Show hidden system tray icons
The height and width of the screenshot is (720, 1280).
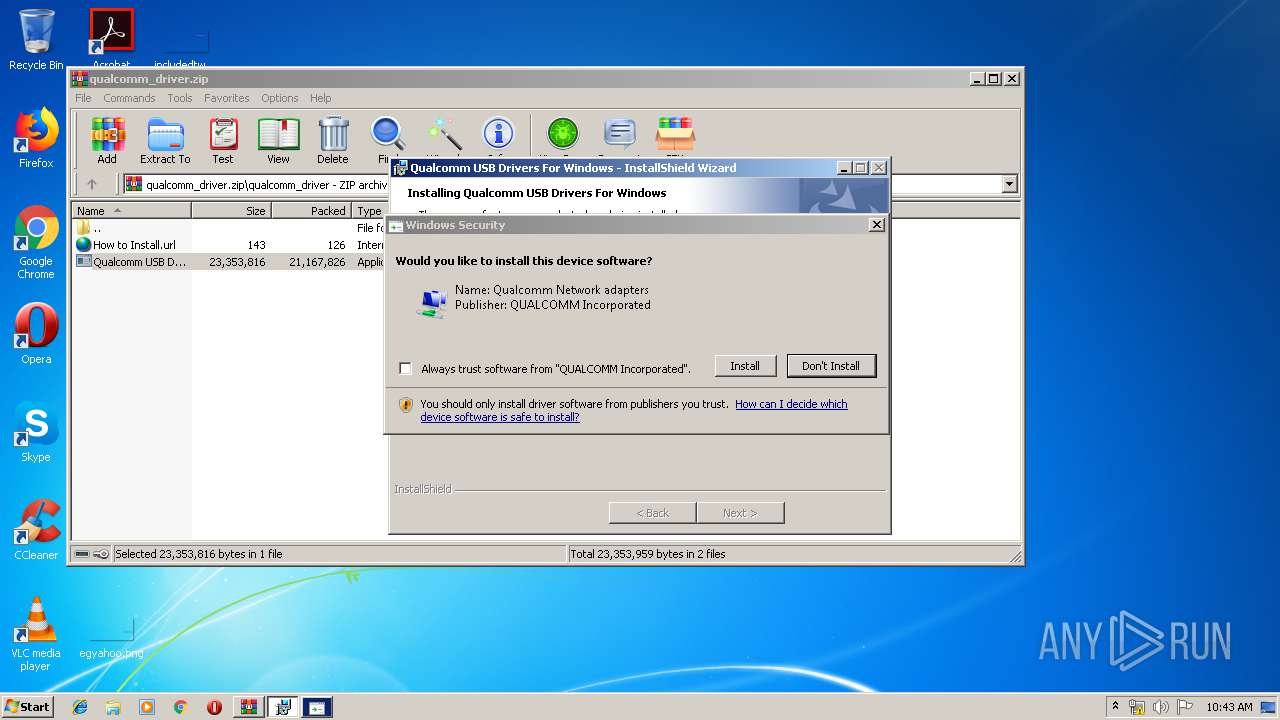tap(1115, 707)
